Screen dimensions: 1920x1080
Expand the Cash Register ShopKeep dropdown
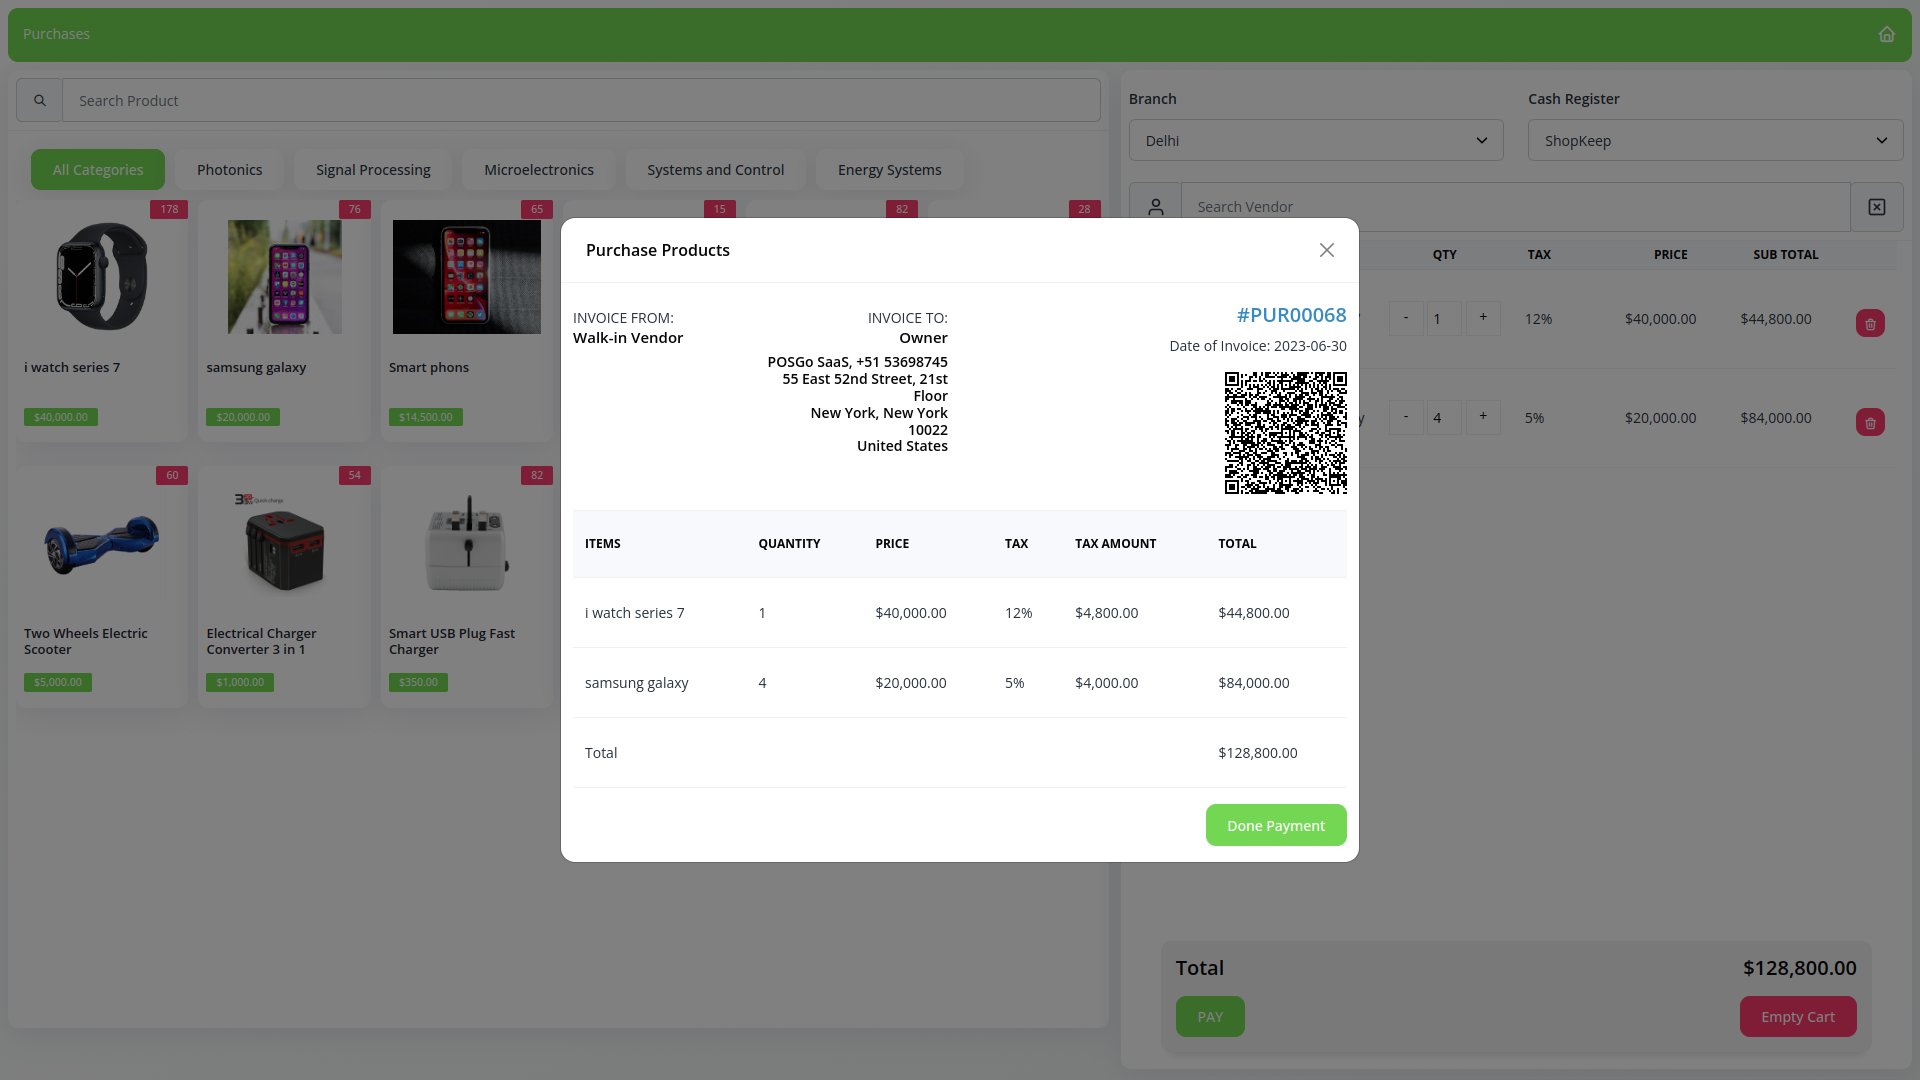click(1715, 141)
